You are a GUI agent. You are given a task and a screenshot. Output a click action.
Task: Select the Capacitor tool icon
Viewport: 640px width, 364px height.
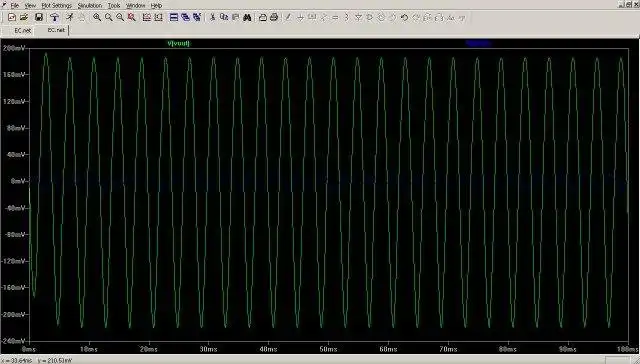coord(336,17)
